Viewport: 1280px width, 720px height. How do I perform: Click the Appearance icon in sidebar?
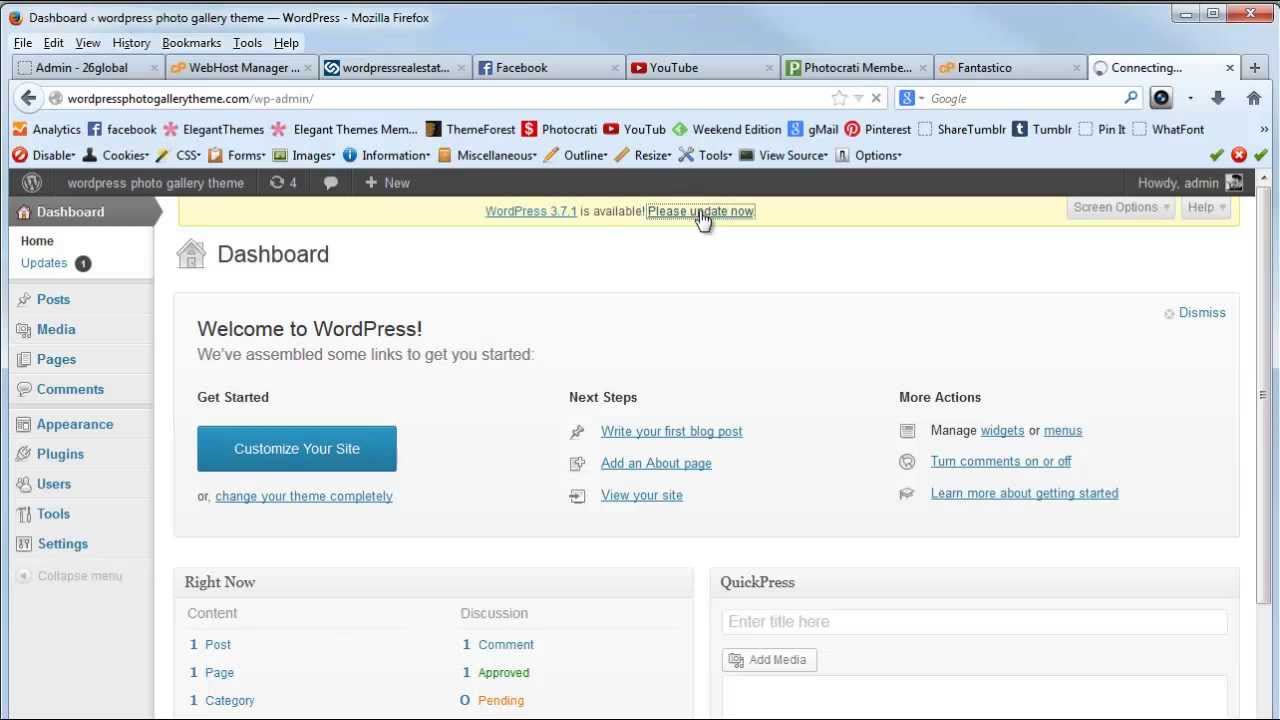24,424
